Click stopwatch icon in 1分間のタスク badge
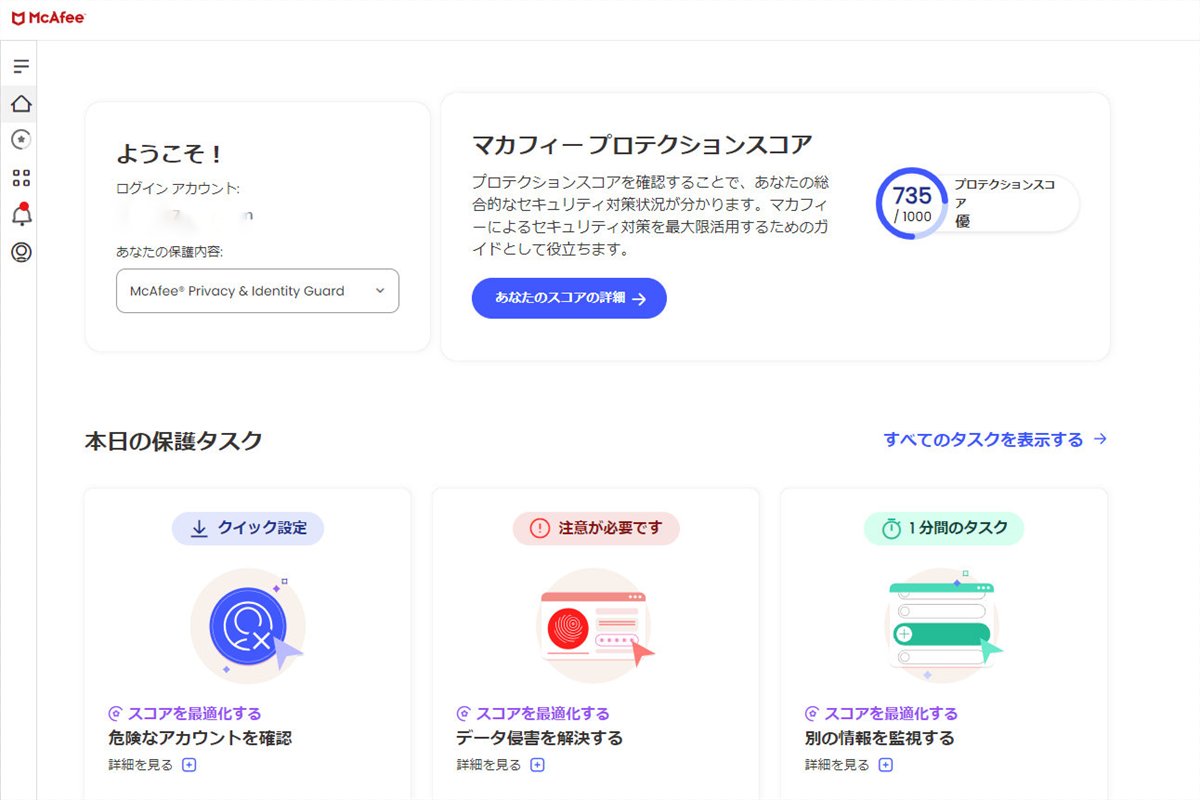The image size is (1200, 800). (x=891, y=529)
